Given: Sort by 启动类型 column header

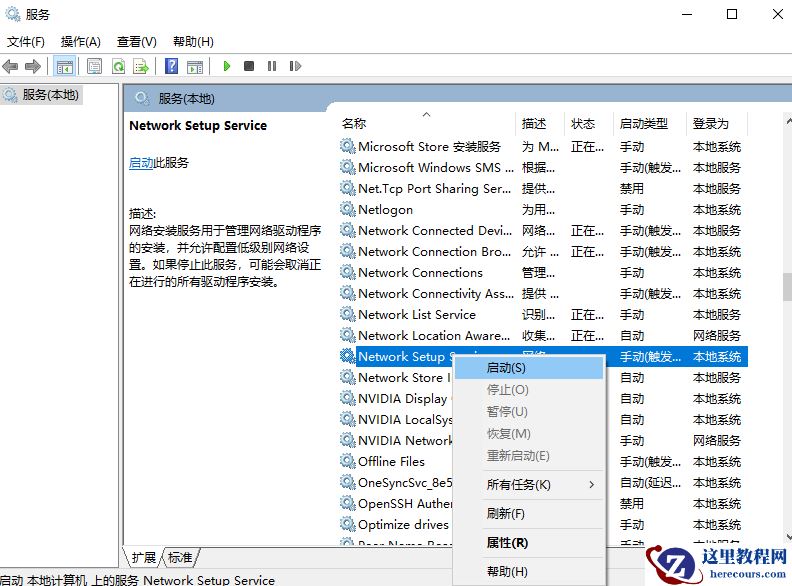Looking at the screenshot, I should 650,123.
